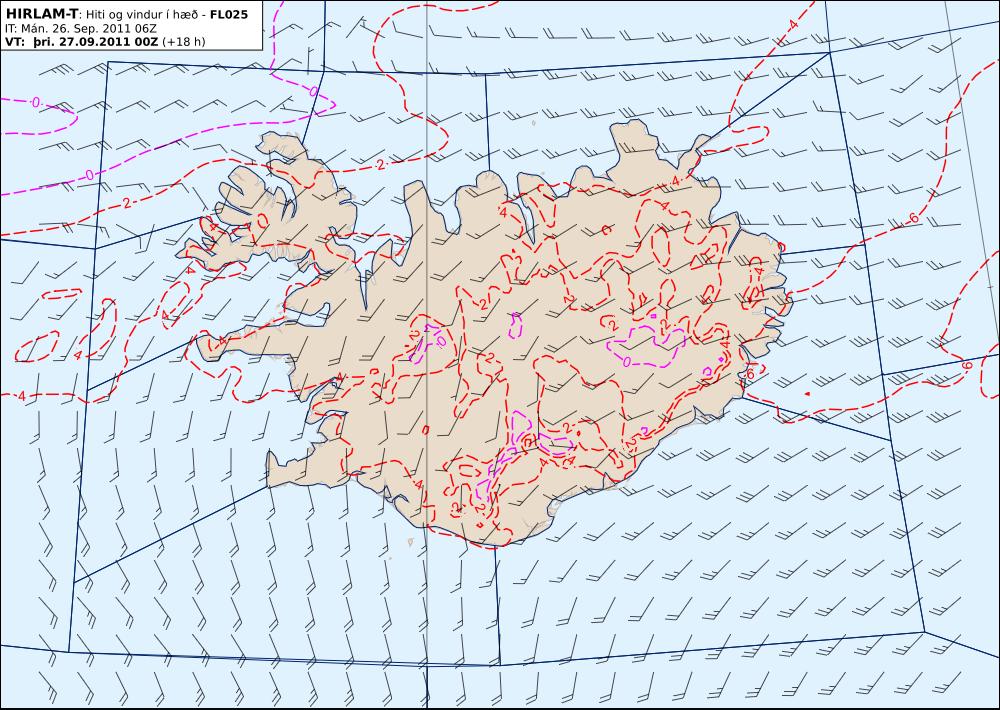Select the 'IT: Mán. 26. Sep. 2011 06Z' line
Image resolution: width=1000 pixels, height=710 pixels.
tap(81, 29)
